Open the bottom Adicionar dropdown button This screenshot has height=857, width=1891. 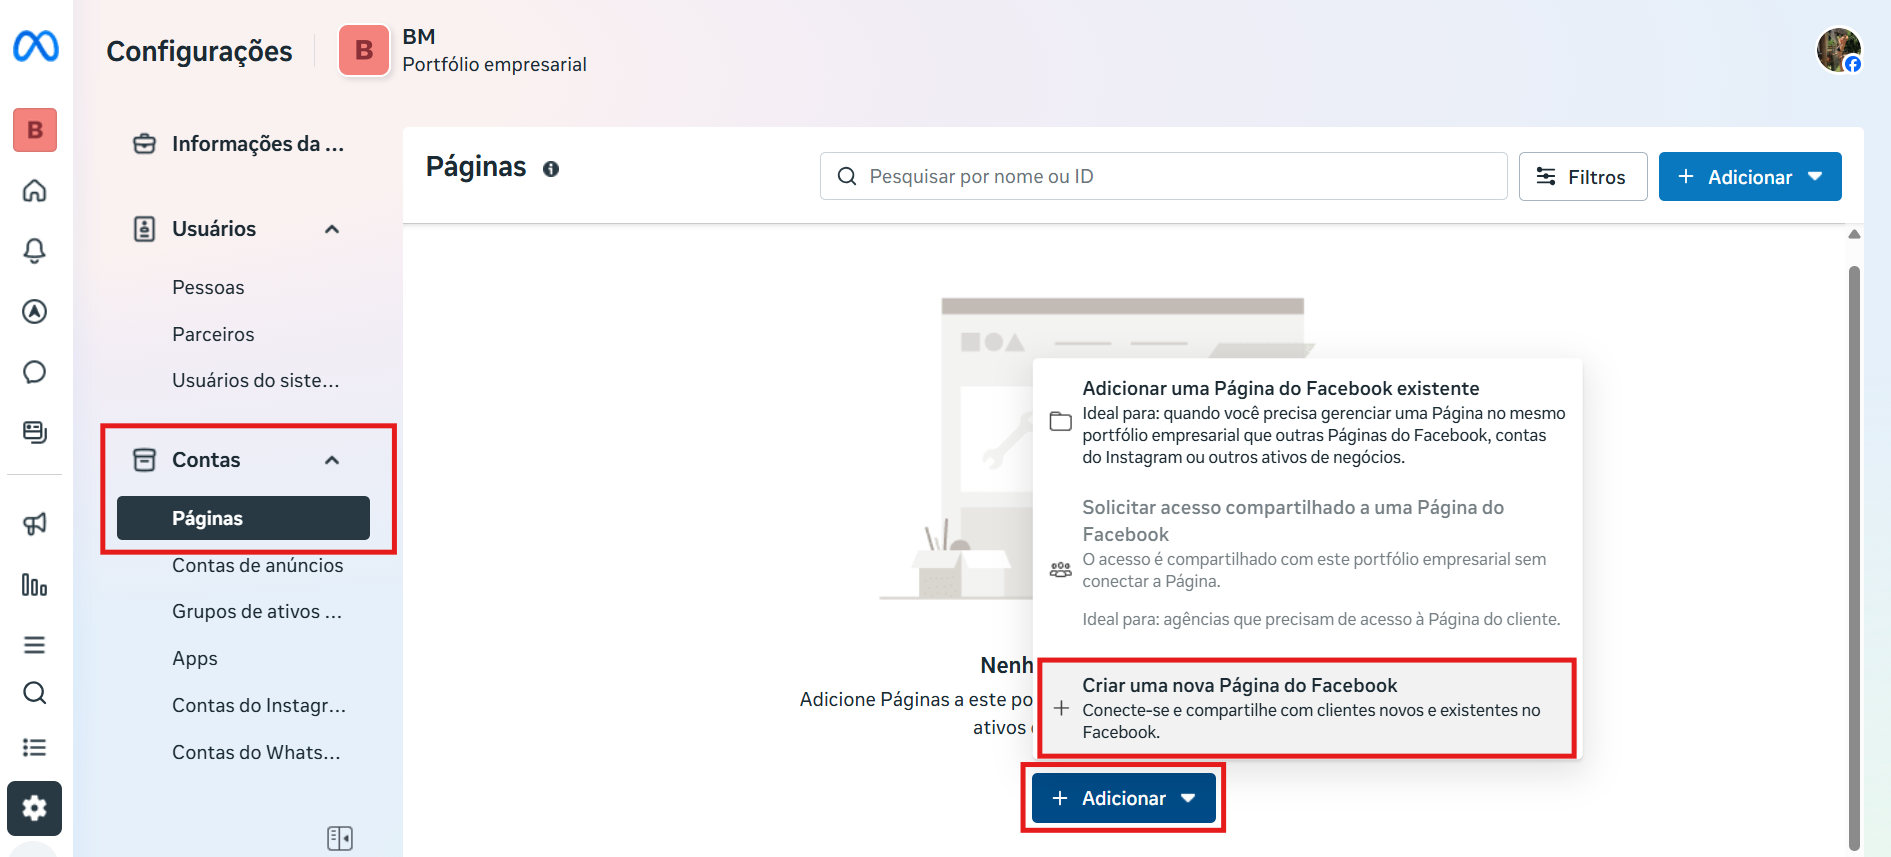coord(1124,798)
